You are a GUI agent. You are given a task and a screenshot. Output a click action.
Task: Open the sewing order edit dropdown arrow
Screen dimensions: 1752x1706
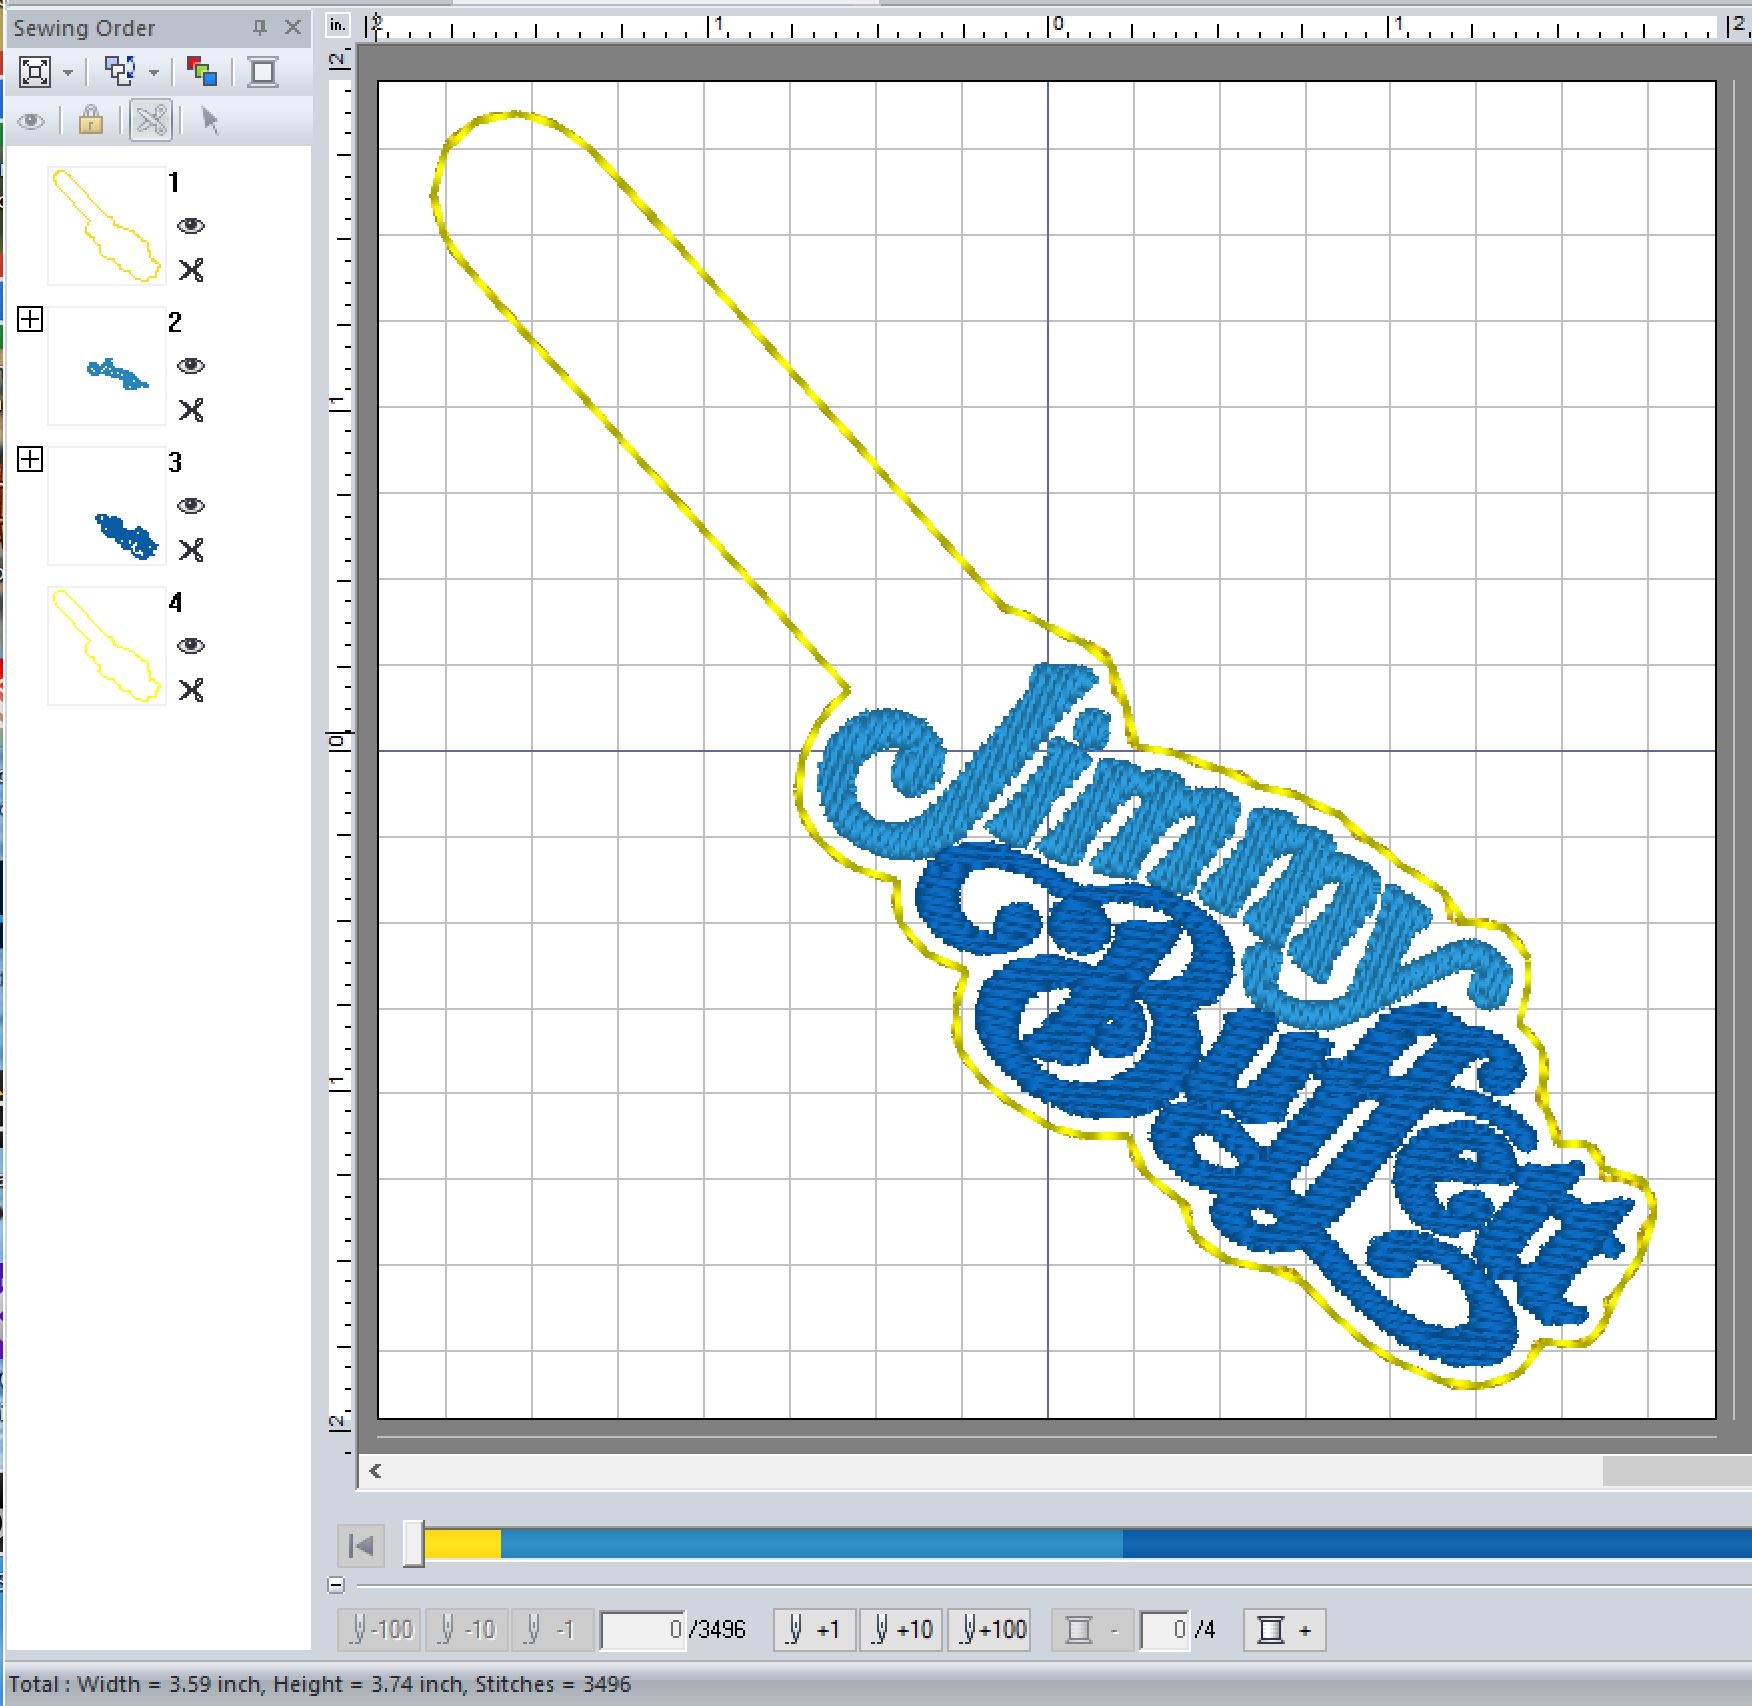click(154, 73)
